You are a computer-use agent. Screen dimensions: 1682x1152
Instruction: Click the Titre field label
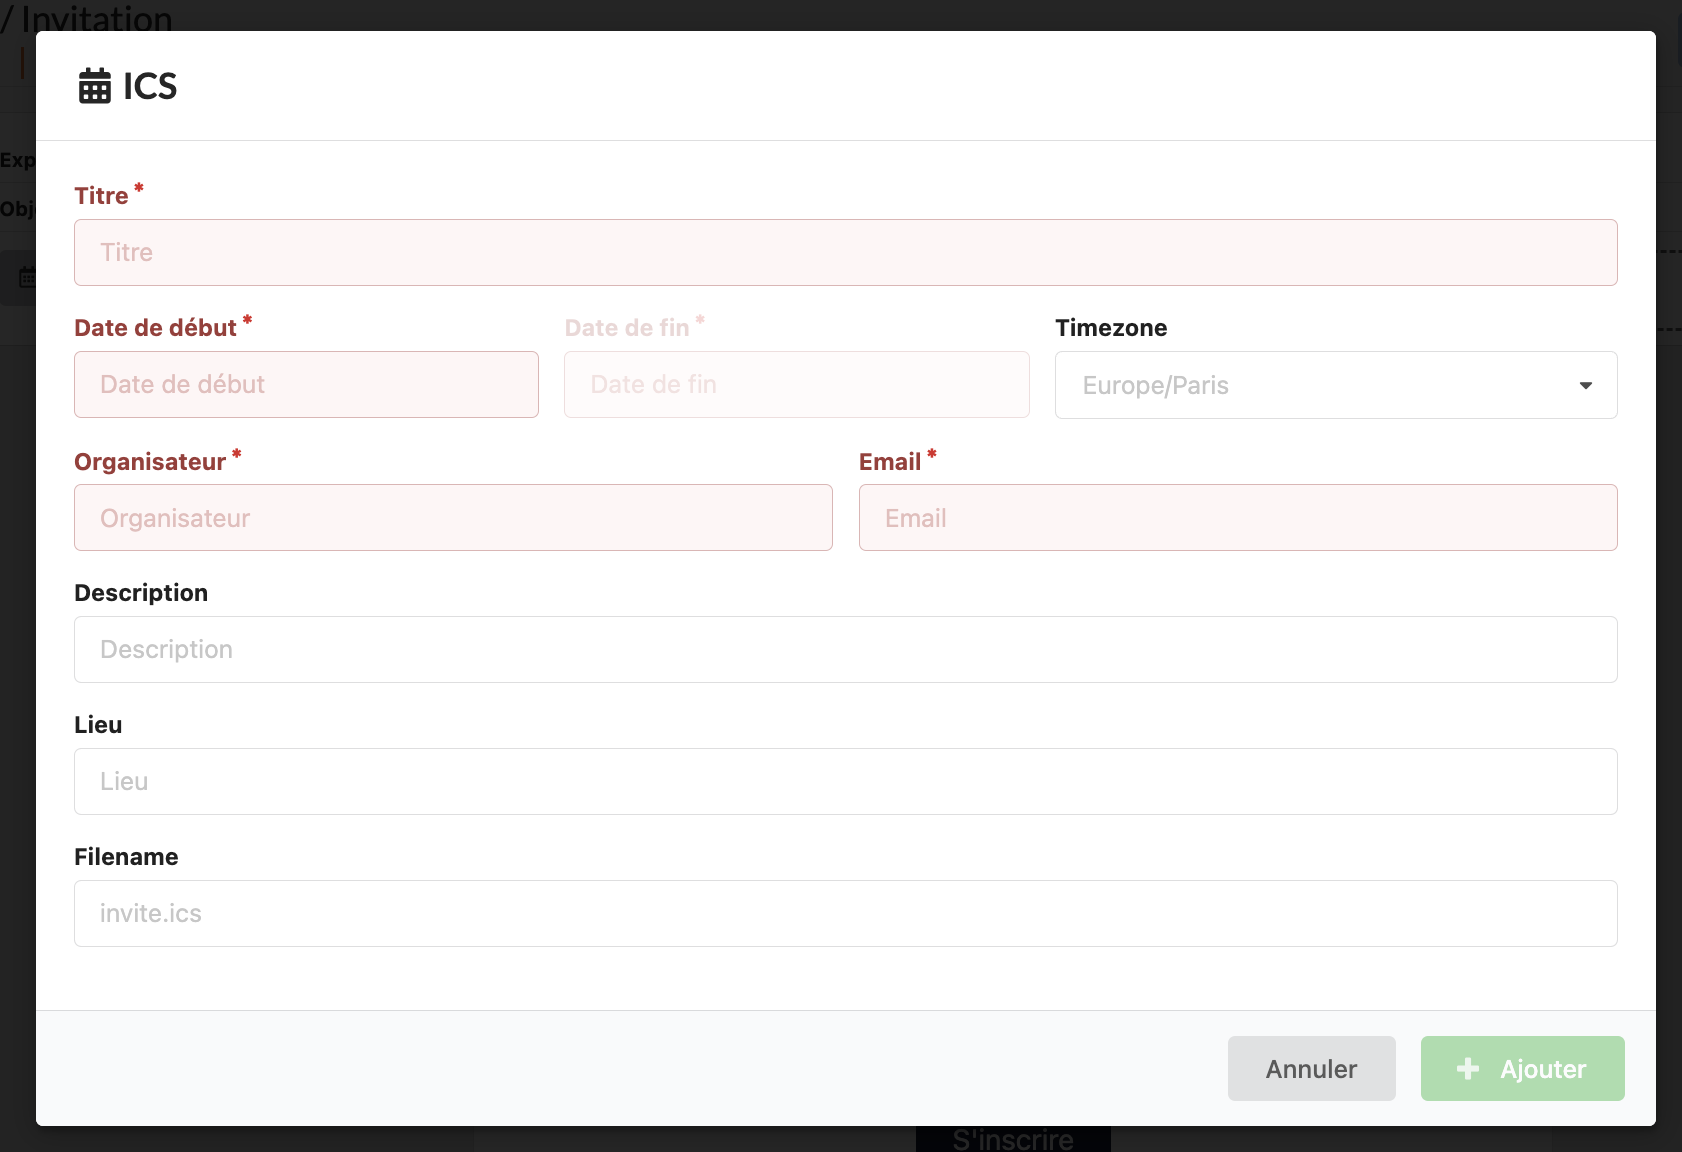pos(101,196)
